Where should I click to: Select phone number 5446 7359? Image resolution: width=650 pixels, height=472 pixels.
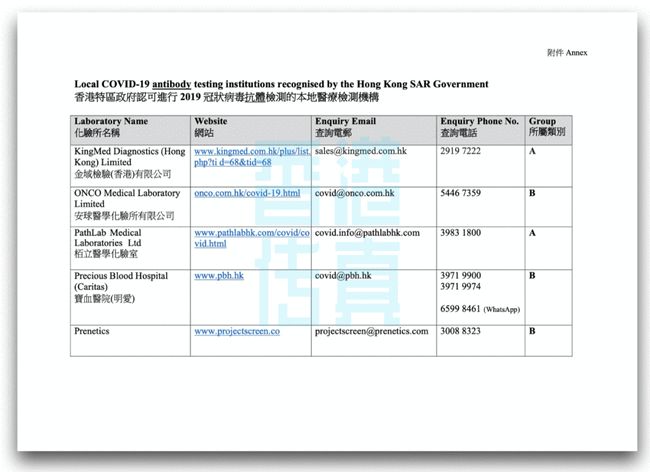click(x=460, y=193)
